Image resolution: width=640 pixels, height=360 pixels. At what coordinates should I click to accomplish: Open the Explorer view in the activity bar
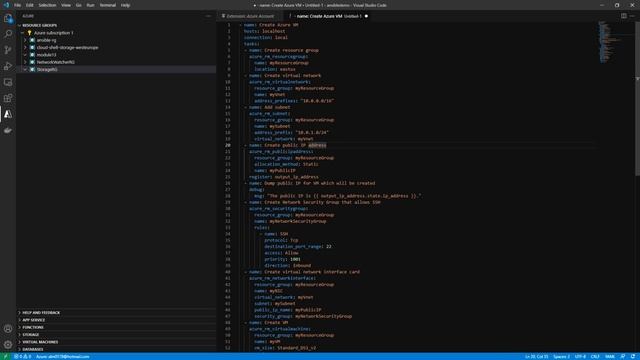pos(8,18)
